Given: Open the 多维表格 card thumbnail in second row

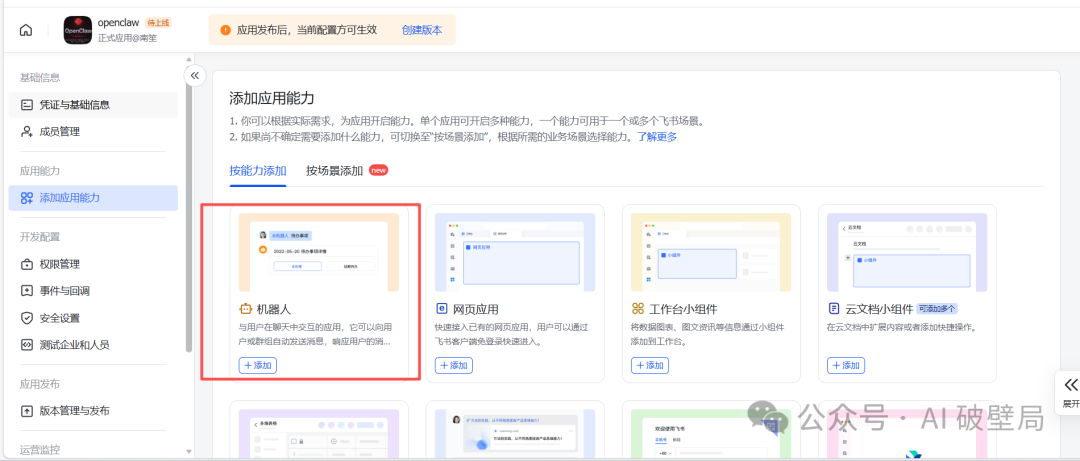Looking at the screenshot, I should click(x=319, y=435).
